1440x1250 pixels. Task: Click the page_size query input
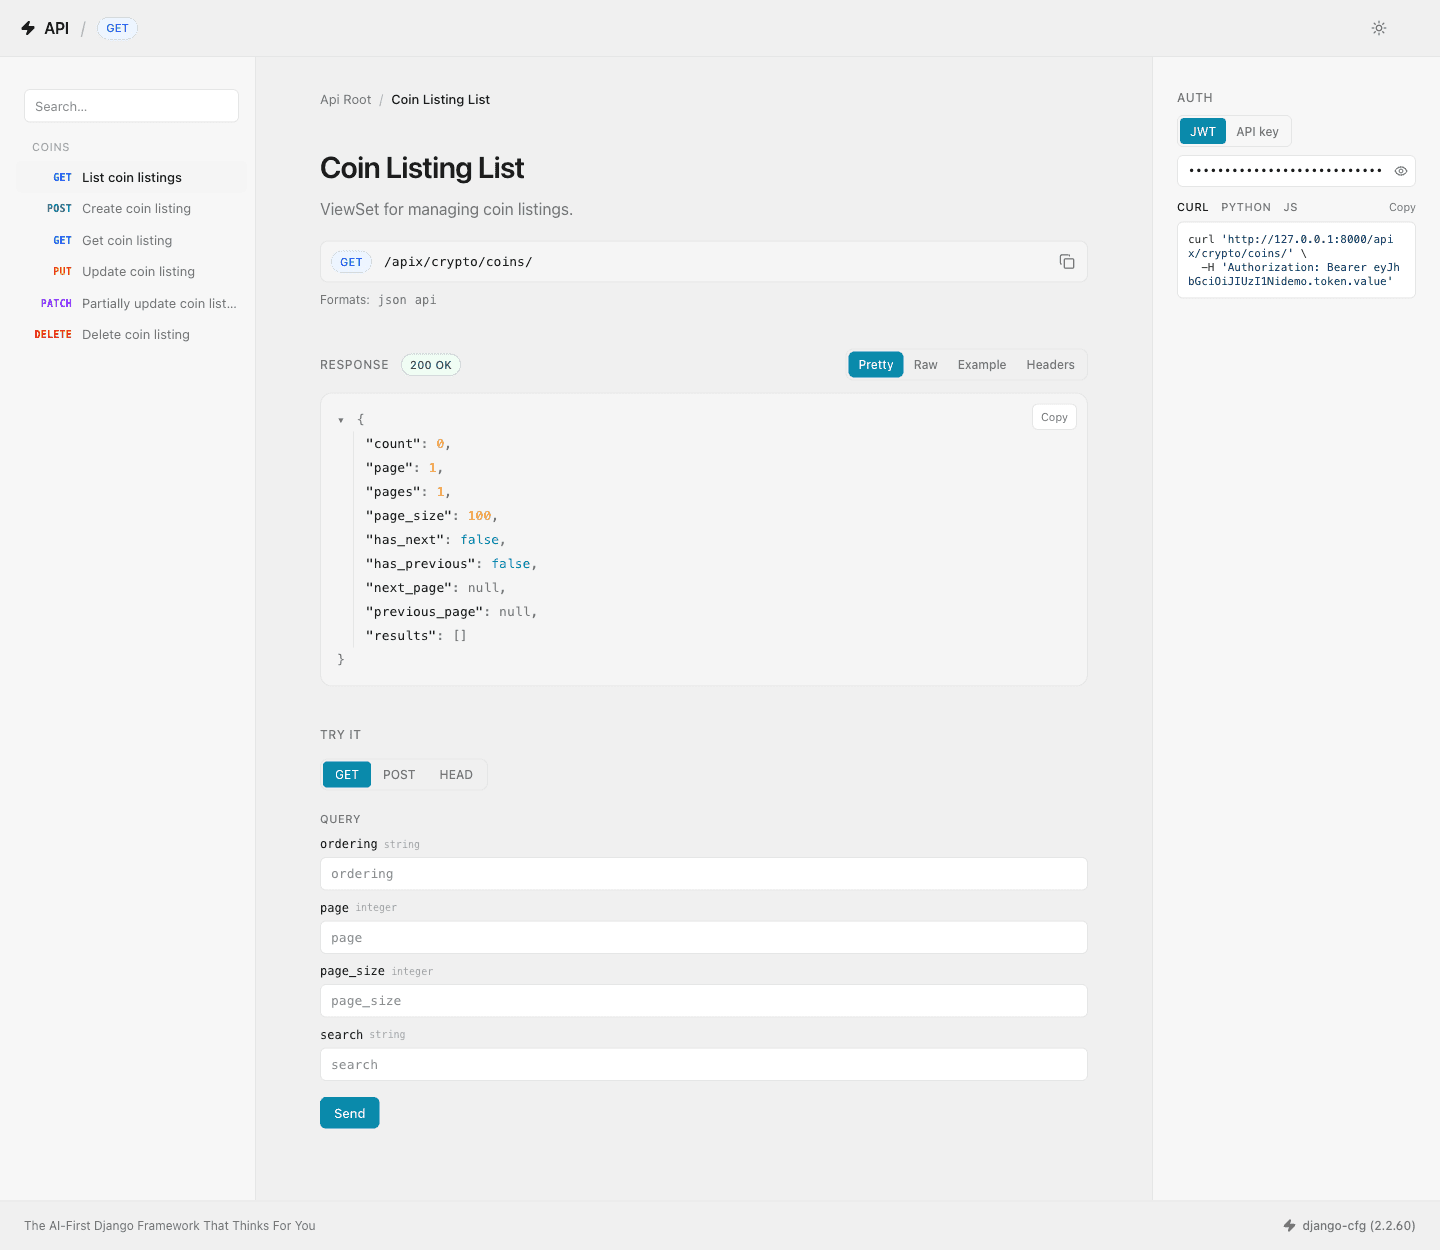coord(703,1001)
